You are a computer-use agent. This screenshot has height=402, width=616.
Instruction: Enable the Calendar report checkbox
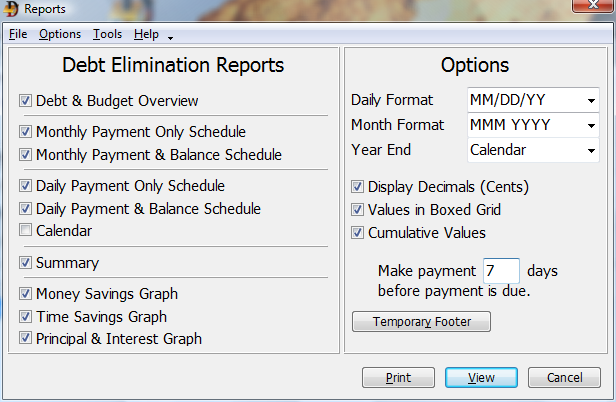[x=25, y=231]
